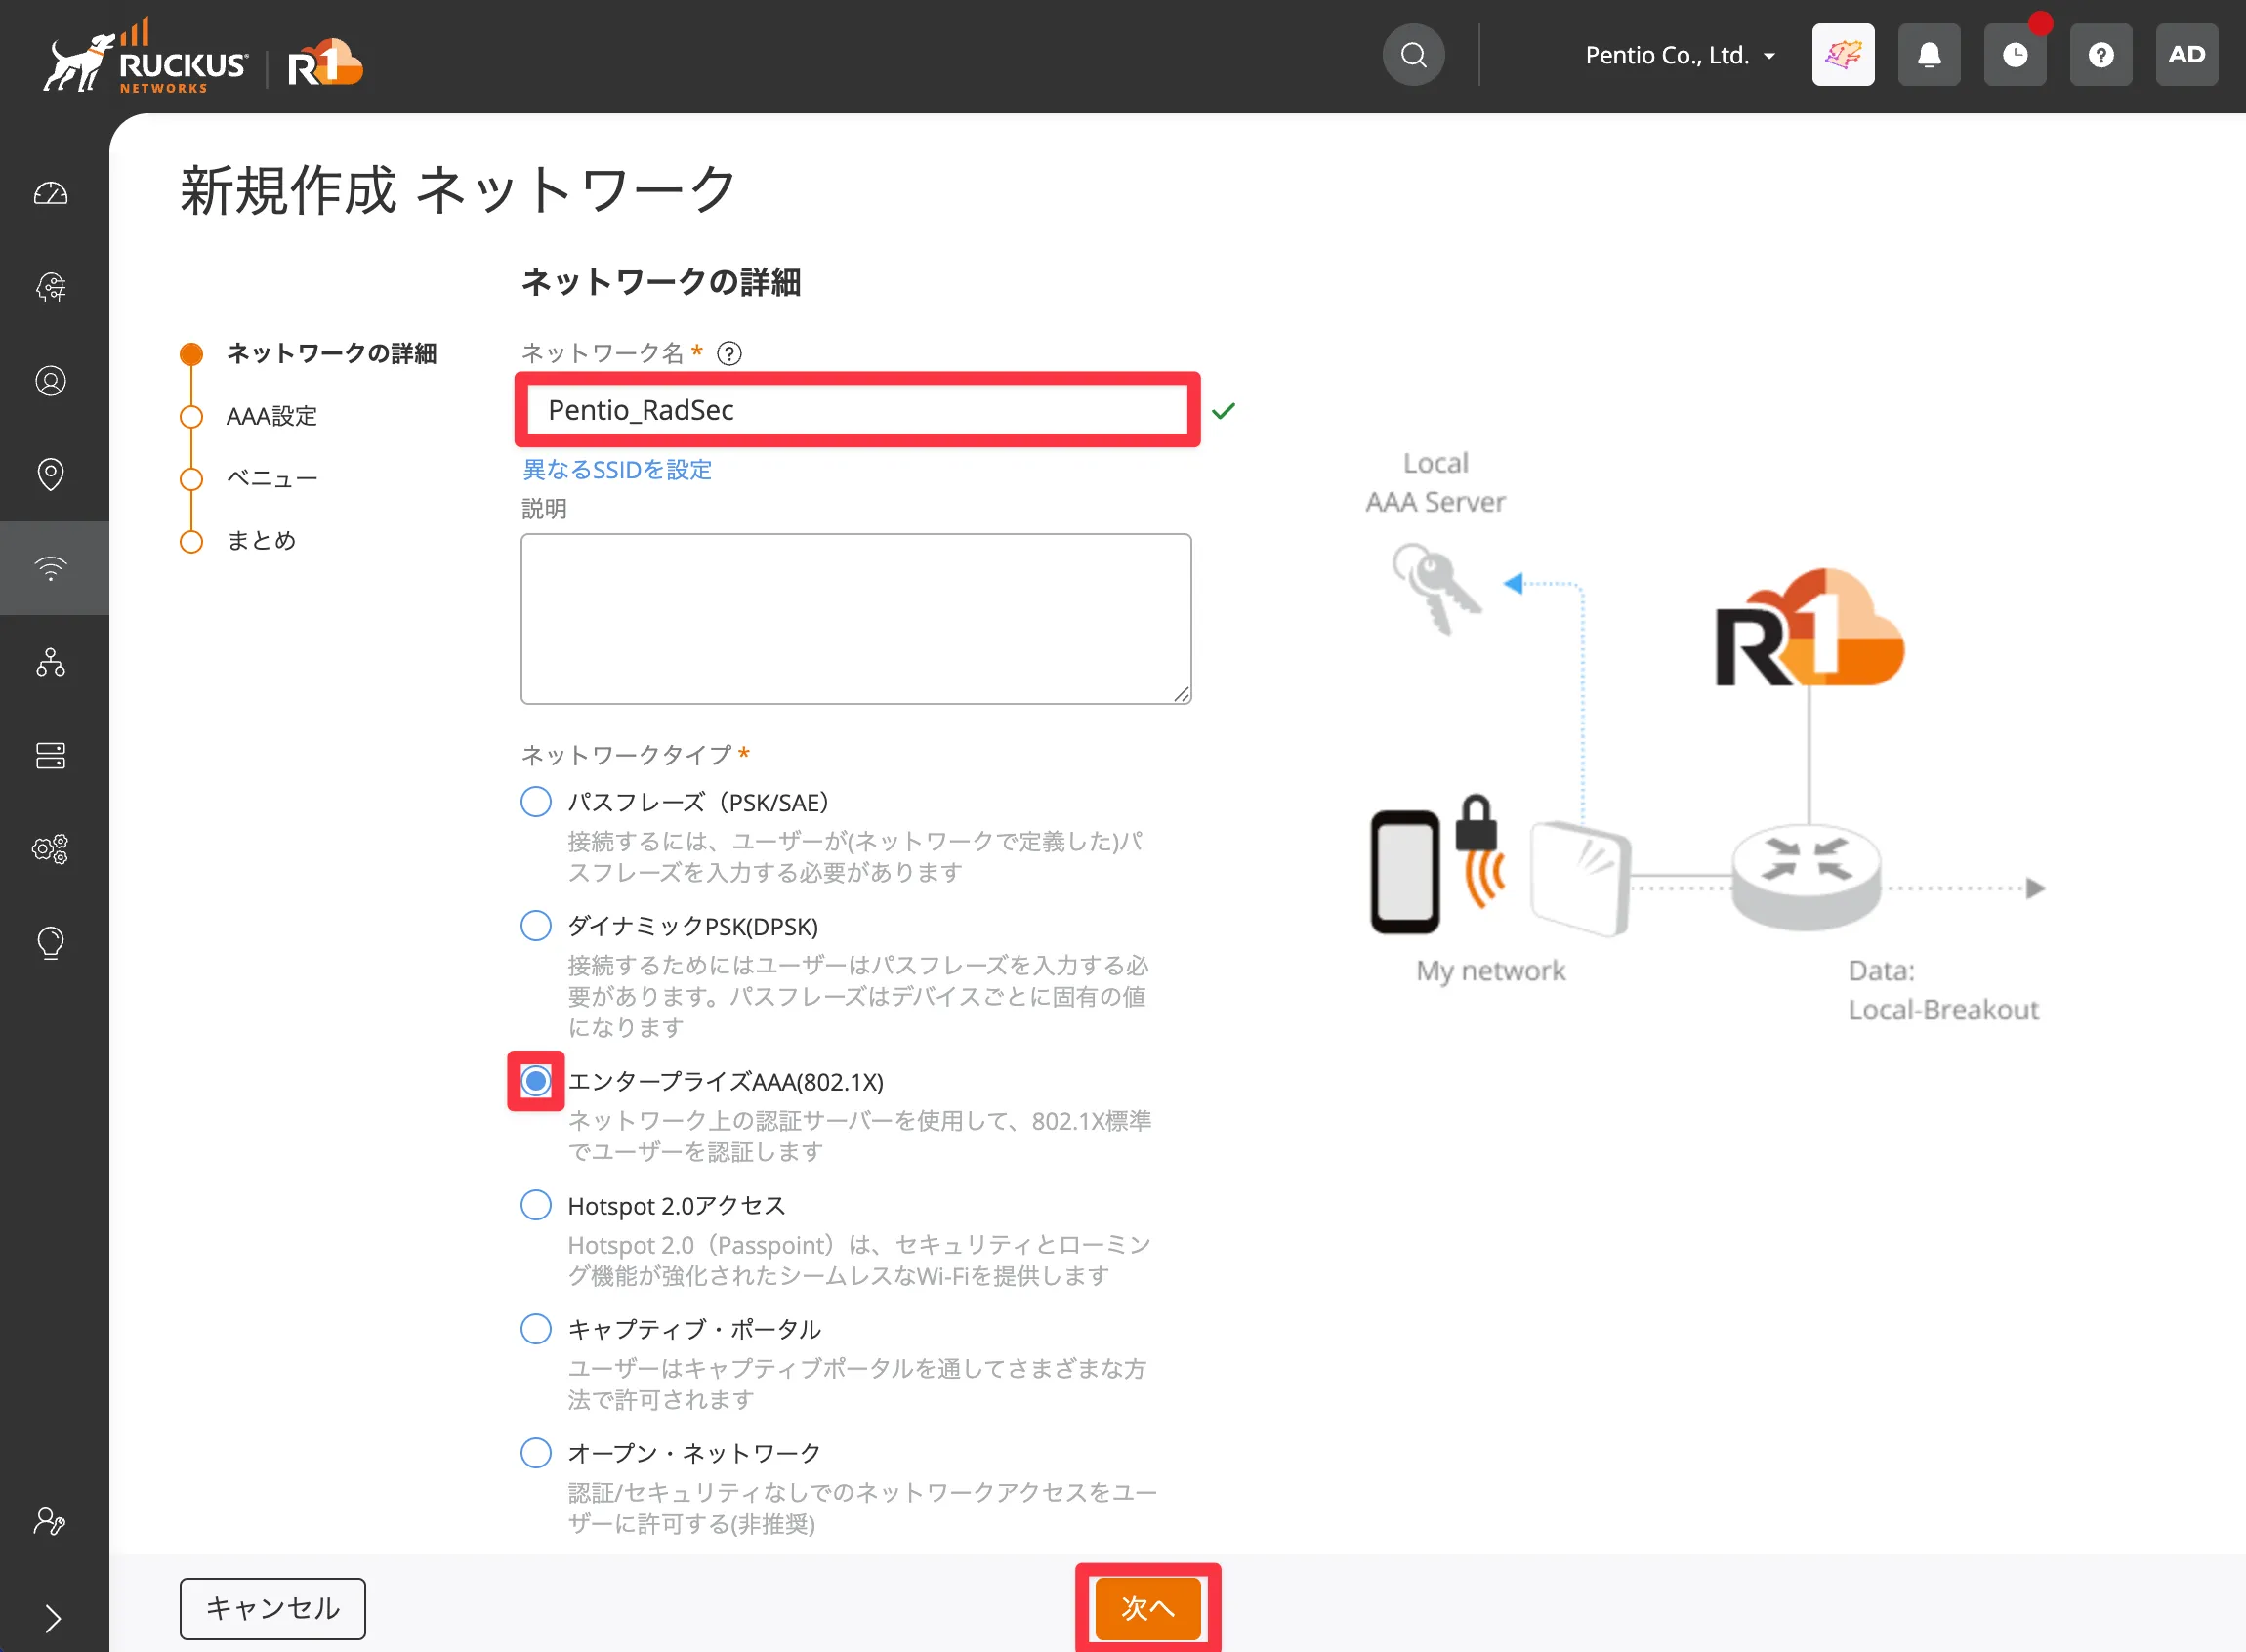
Task: Go to まとめ wizard step
Action: (261, 541)
